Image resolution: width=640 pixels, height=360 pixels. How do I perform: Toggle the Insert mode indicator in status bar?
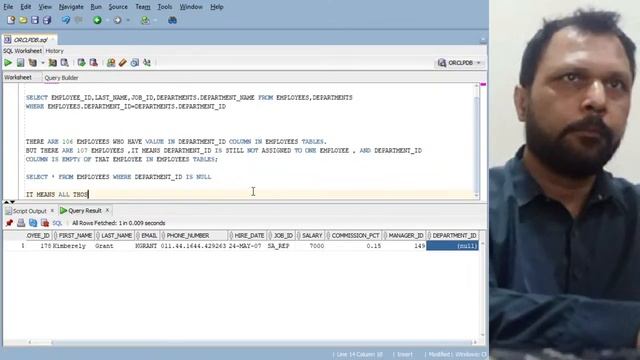(405, 354)
